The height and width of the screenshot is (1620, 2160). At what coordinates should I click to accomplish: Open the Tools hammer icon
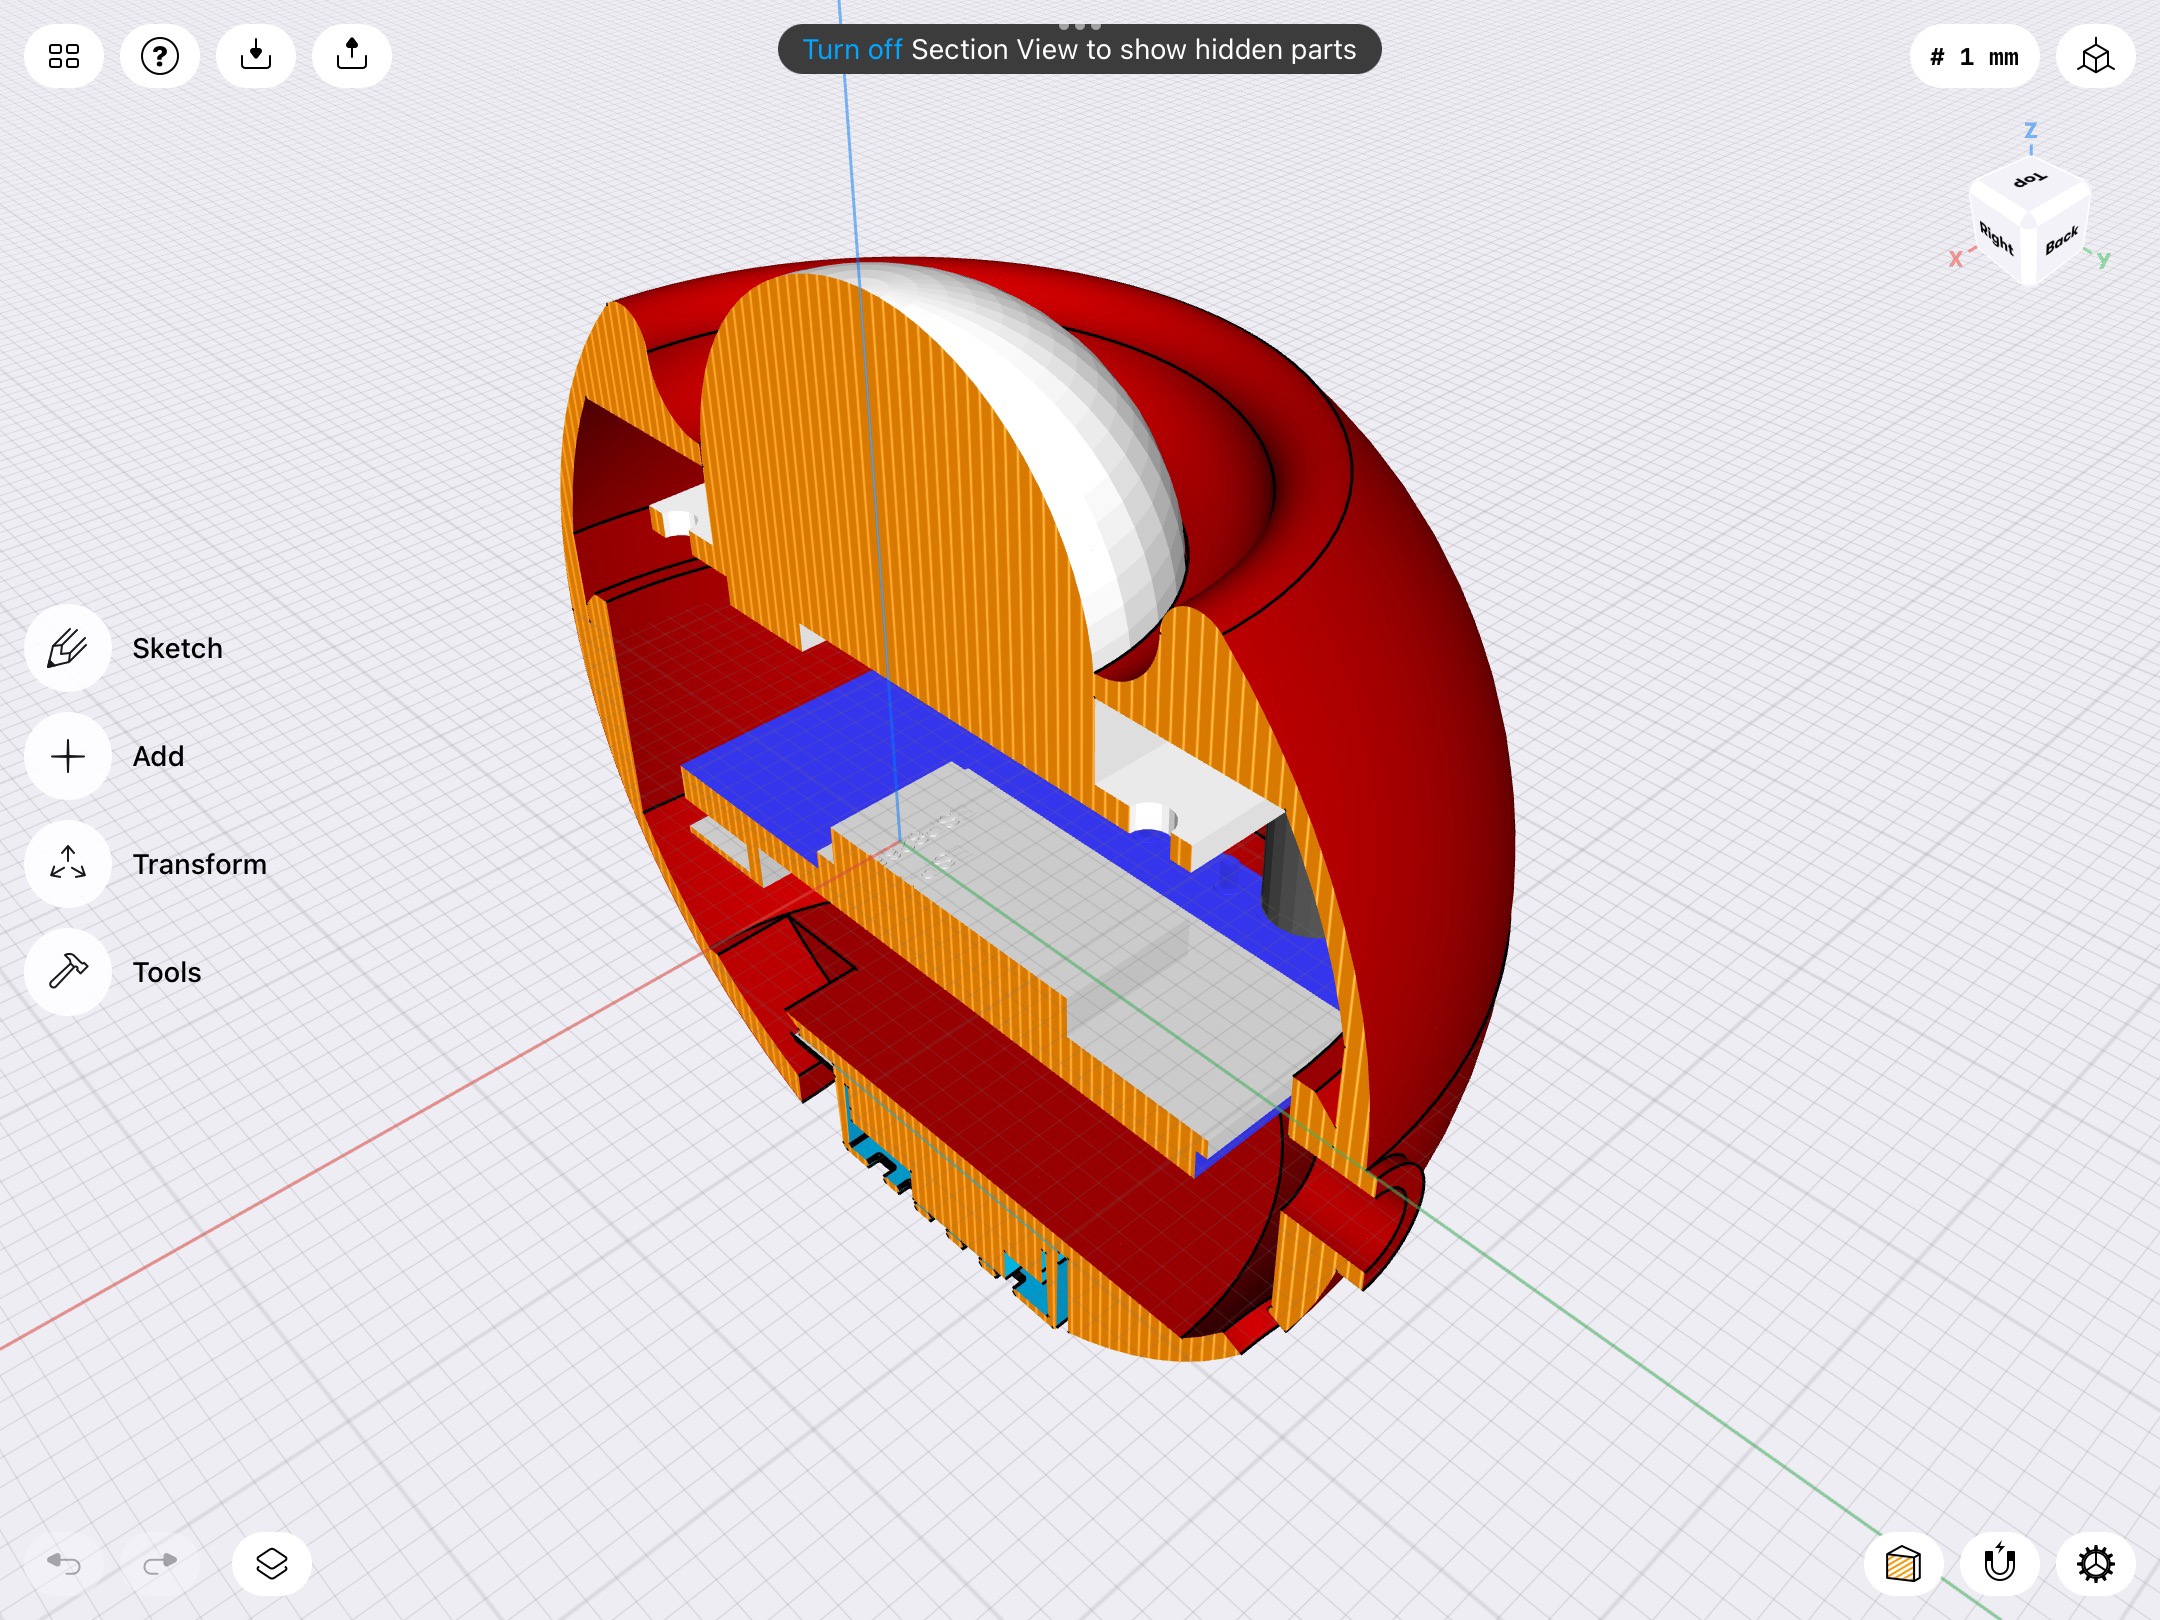[68, 971]
